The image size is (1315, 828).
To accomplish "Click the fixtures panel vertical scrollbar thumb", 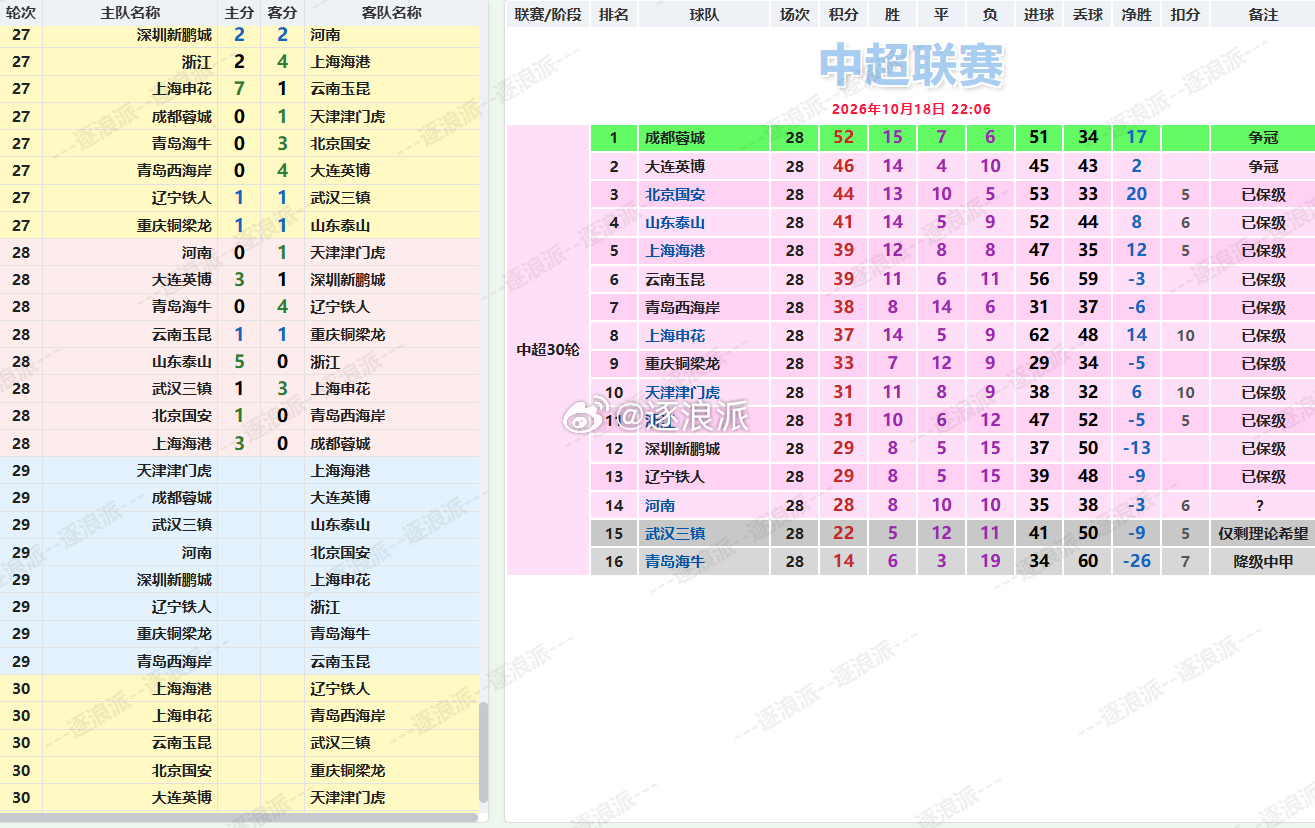I will tap(484, 752).
